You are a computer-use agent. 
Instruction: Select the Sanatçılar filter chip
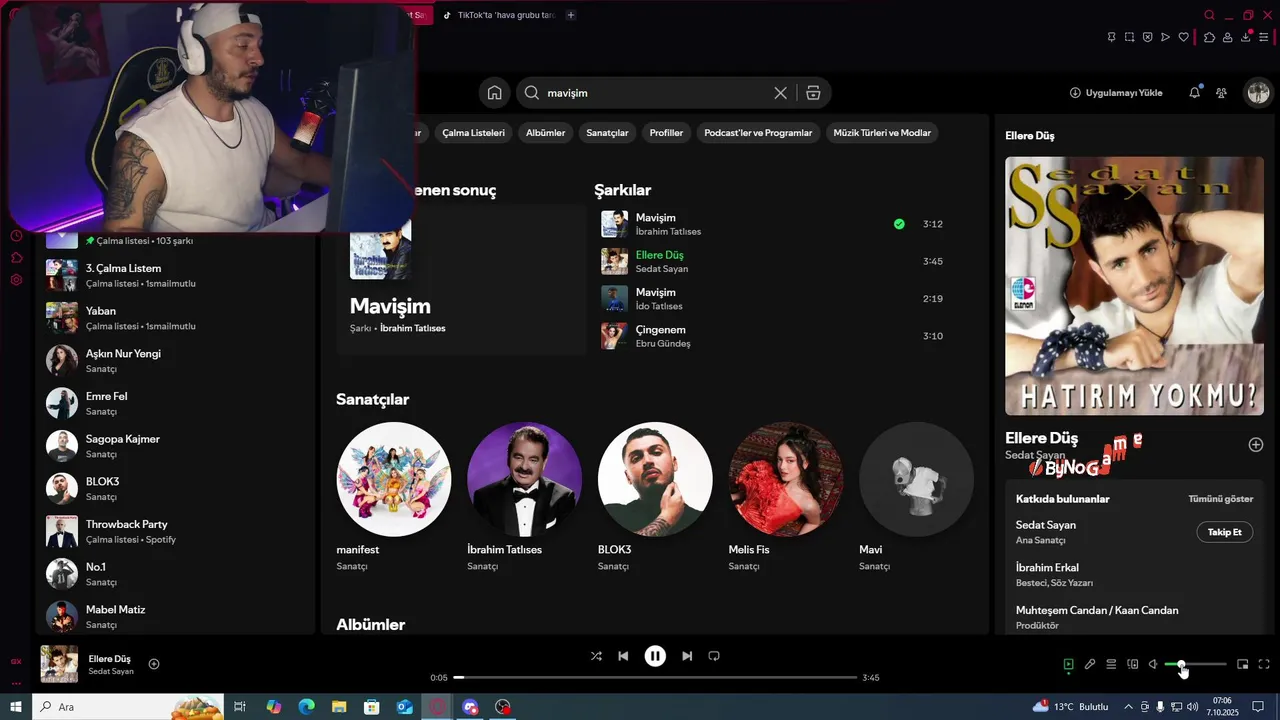pos(607,133)
